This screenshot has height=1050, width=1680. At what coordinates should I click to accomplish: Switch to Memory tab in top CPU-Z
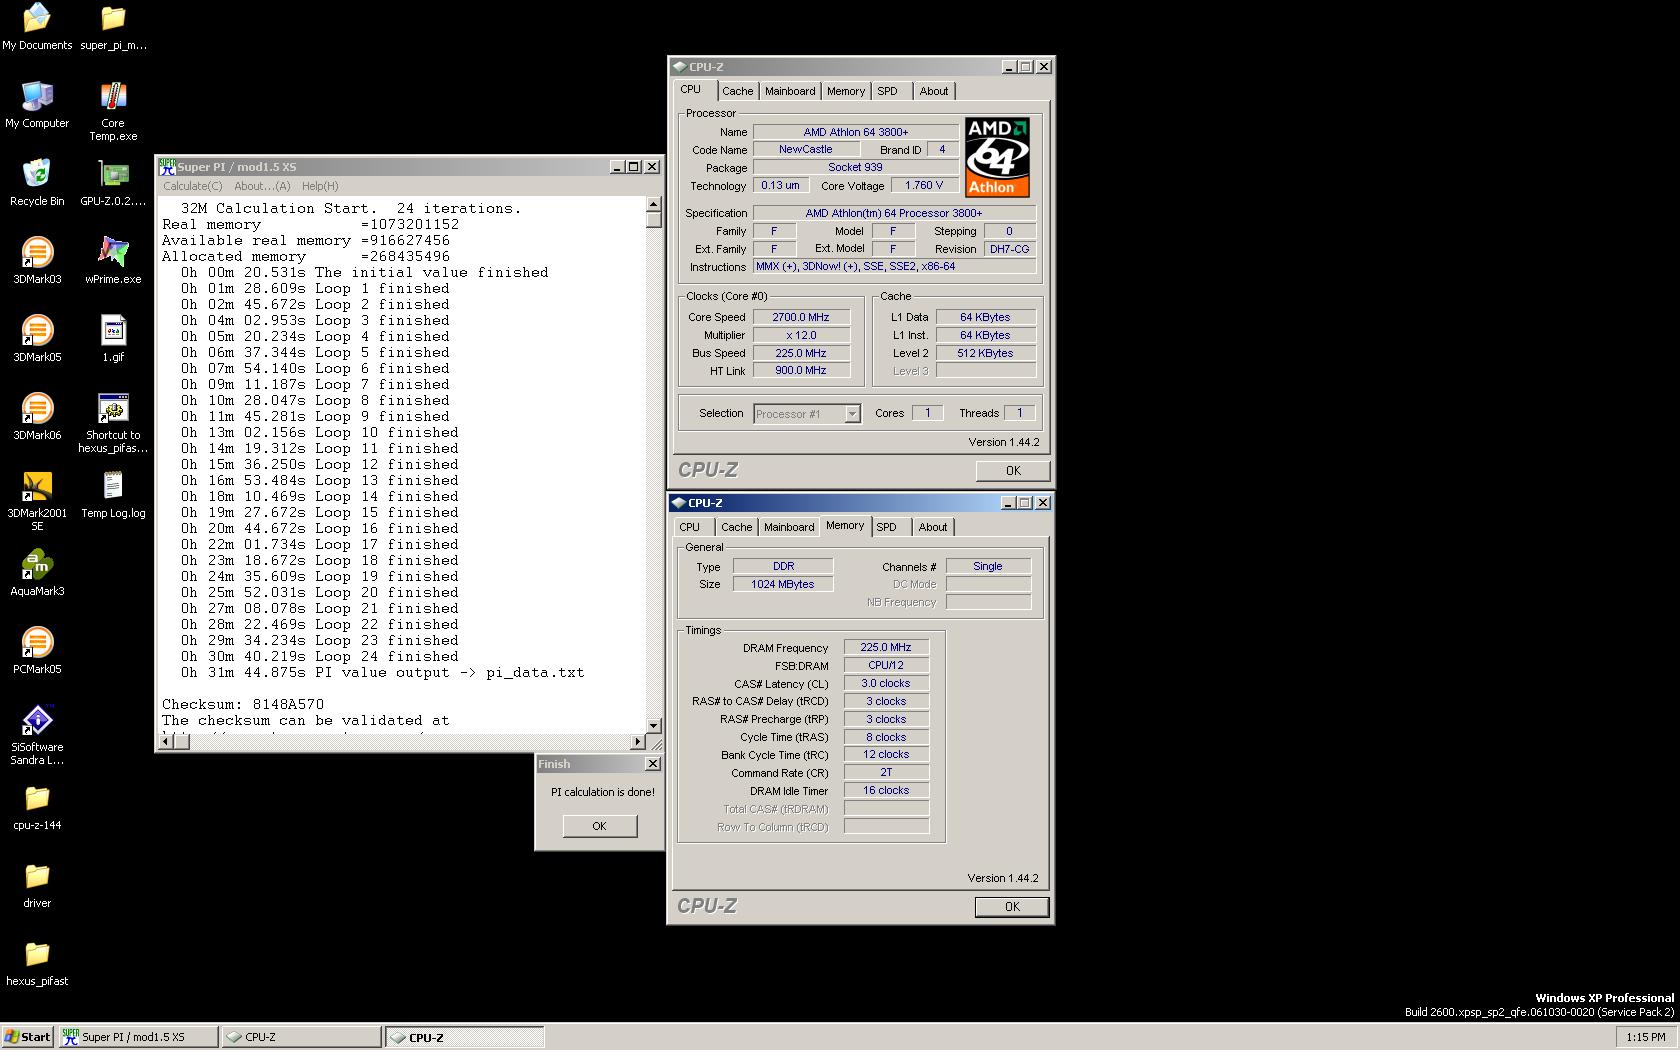[x=846, y=91]
